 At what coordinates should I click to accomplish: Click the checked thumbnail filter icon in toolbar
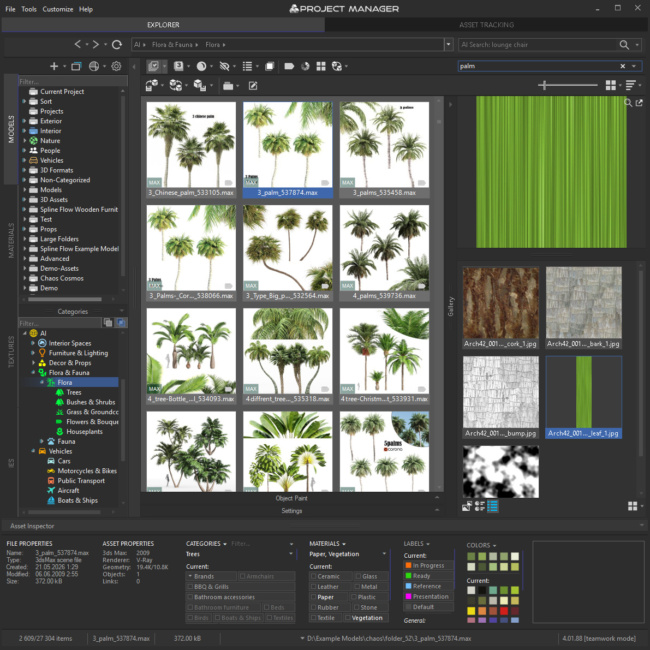pos(153,66)
